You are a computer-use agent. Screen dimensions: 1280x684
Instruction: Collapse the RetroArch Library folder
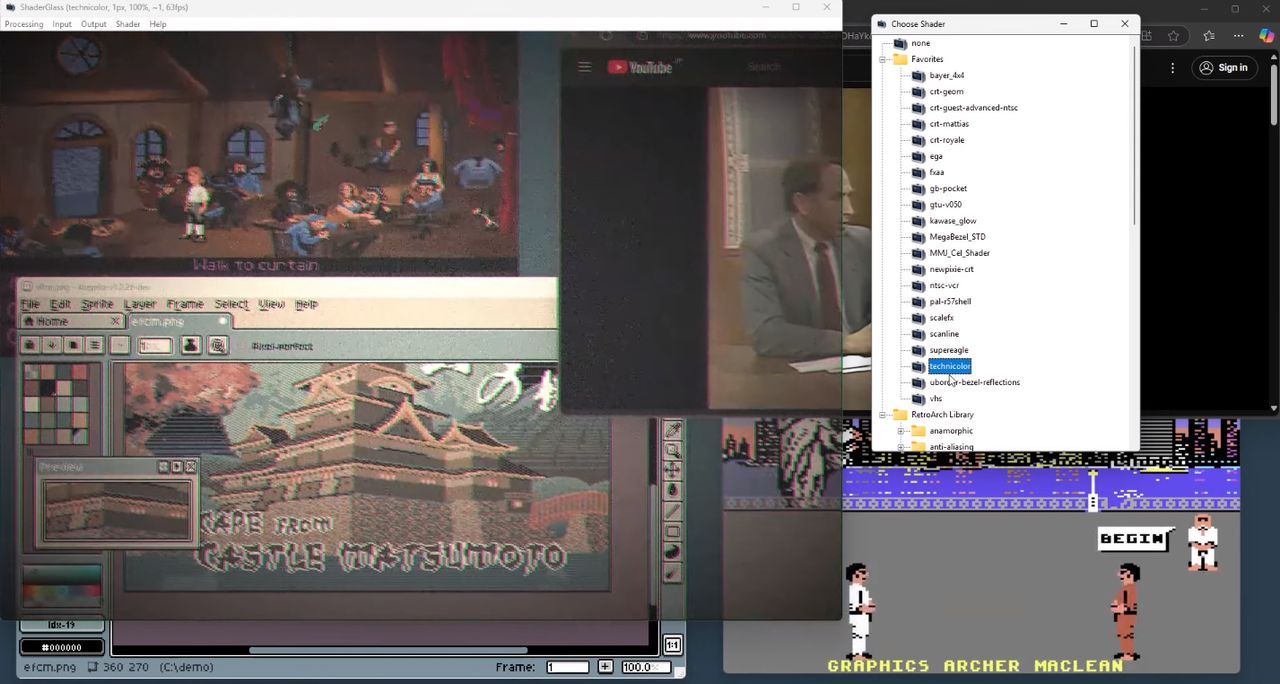pyautogui.click(x=883, y=415)
